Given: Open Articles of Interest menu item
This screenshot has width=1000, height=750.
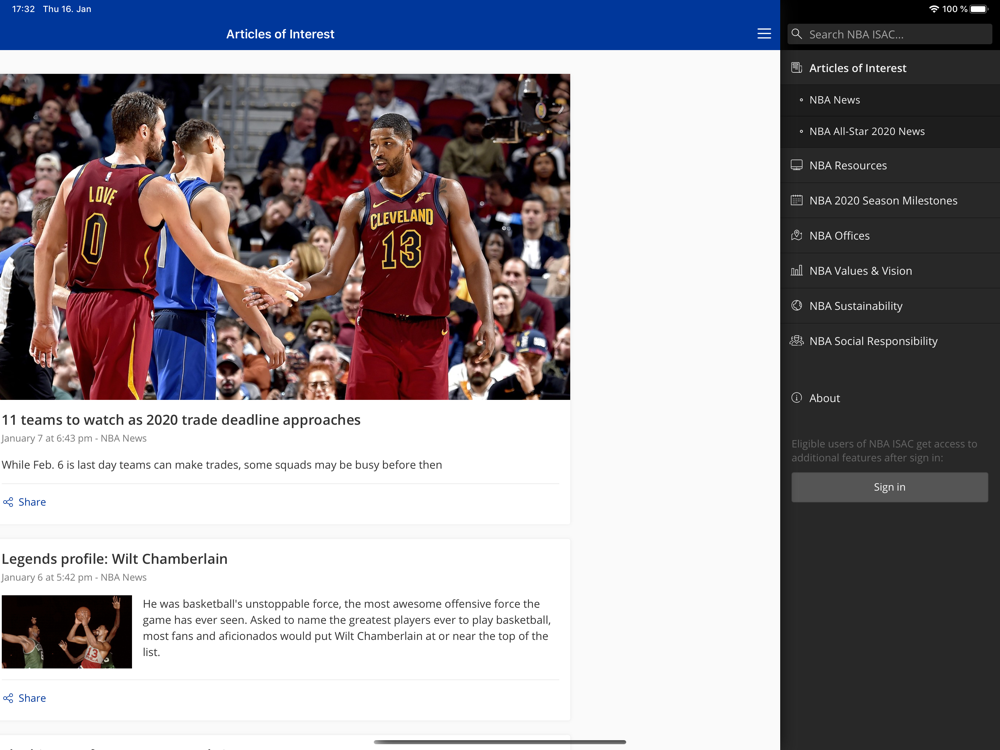Looking at the screenshot, I should point(890,68).
